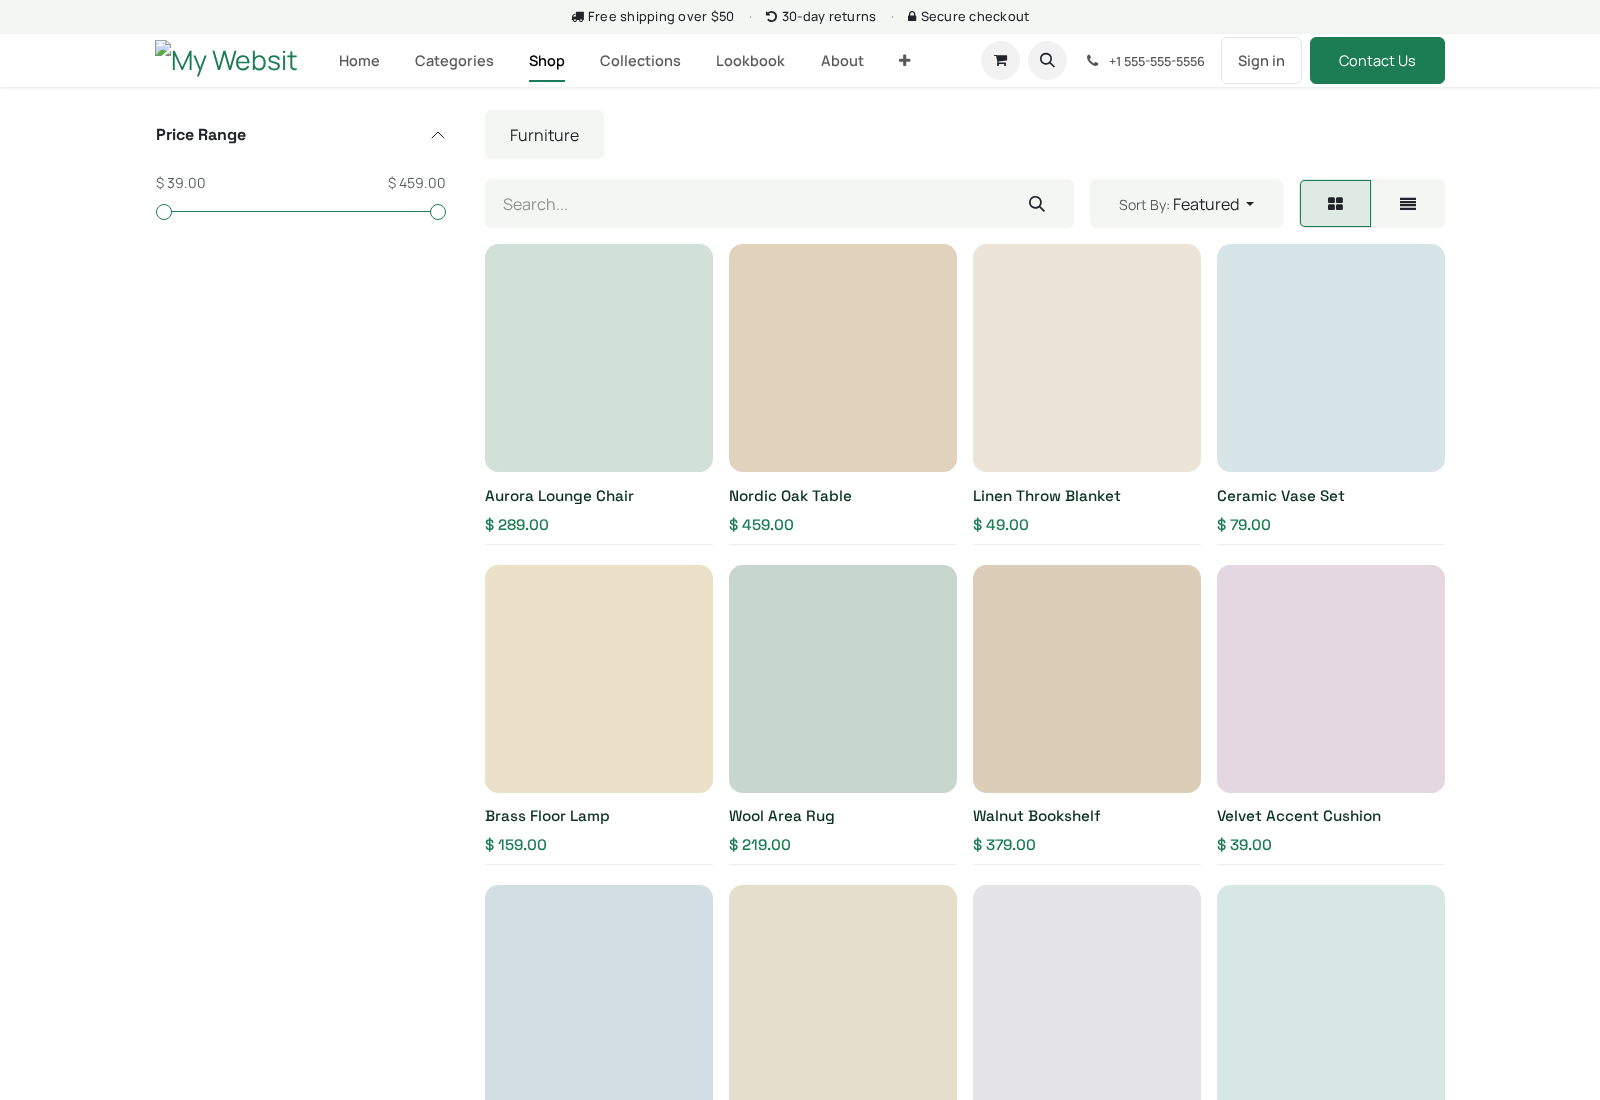Go to the Home menu item

[359, 61]
